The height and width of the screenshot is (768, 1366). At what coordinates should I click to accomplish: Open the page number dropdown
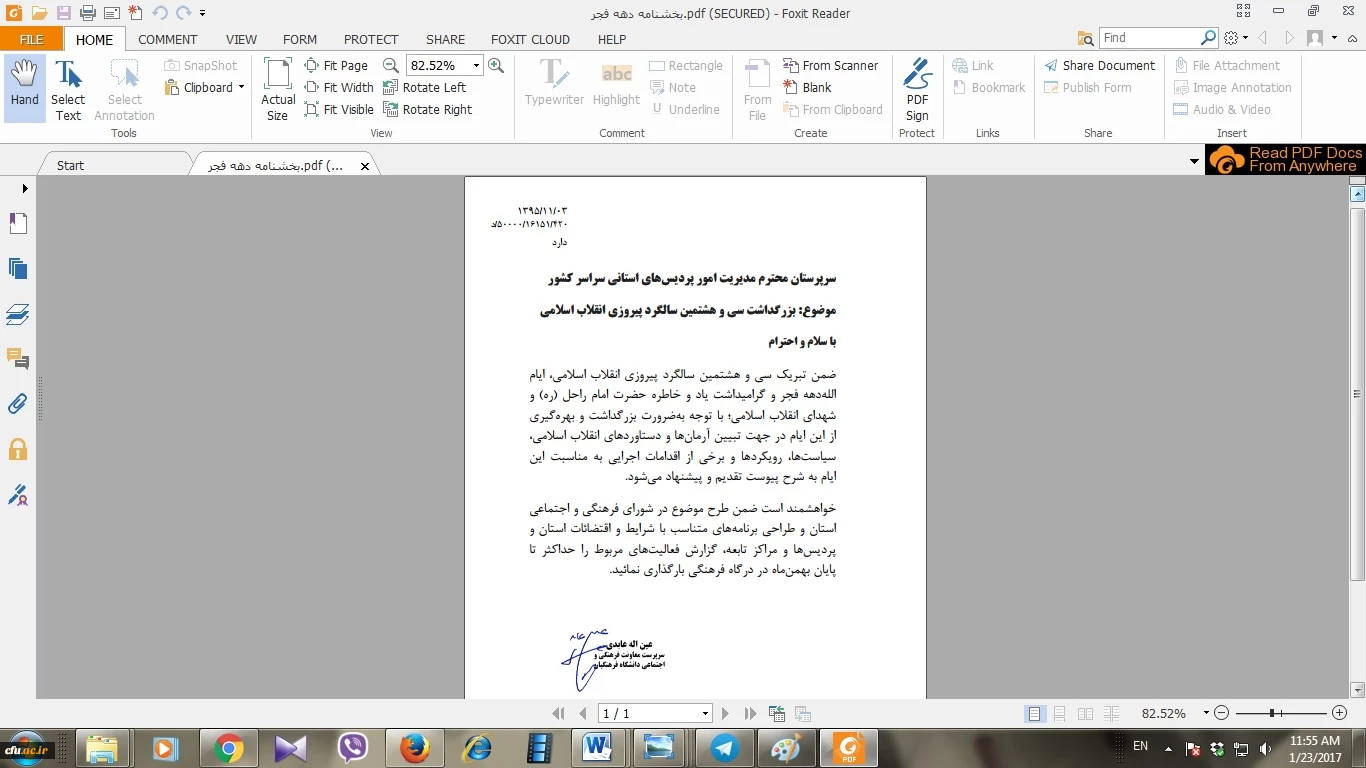click(705, 714)
